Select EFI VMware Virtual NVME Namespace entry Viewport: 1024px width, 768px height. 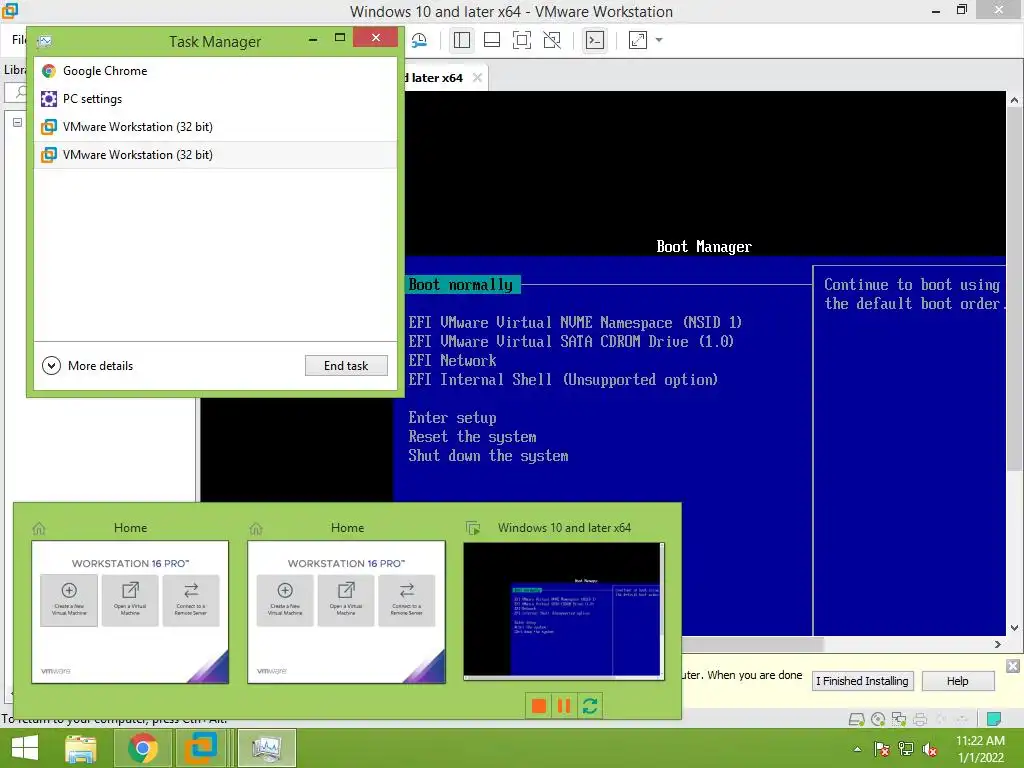pyautogui.click(x=575, y=323)
